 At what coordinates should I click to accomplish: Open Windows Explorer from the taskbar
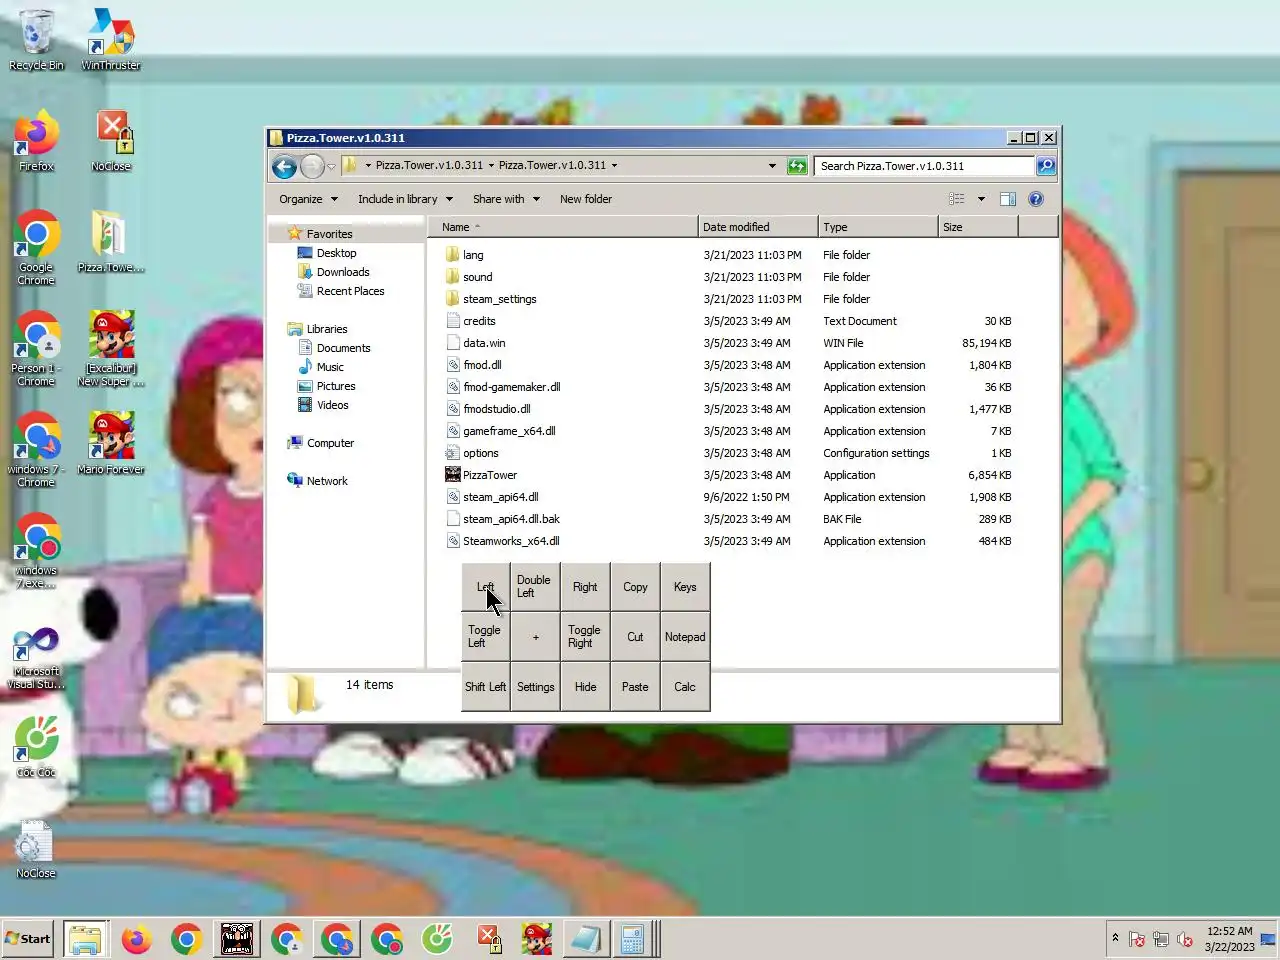86,940
